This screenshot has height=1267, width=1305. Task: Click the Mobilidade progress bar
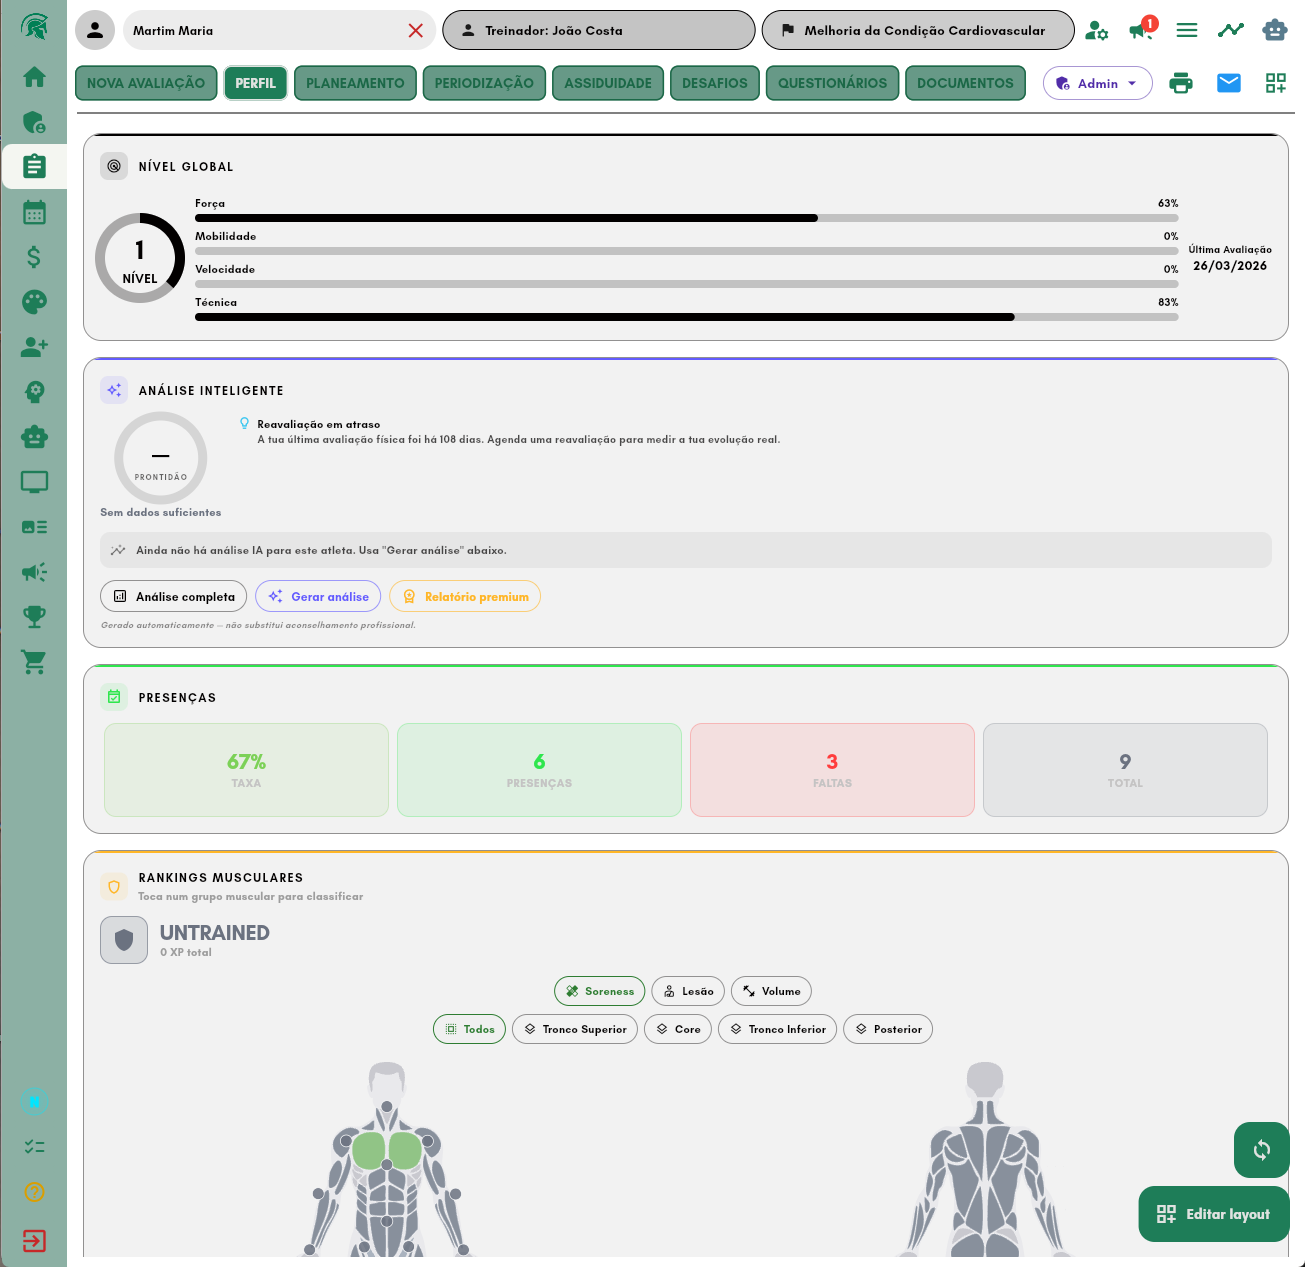pyautogui.click(x=687, y=251)
